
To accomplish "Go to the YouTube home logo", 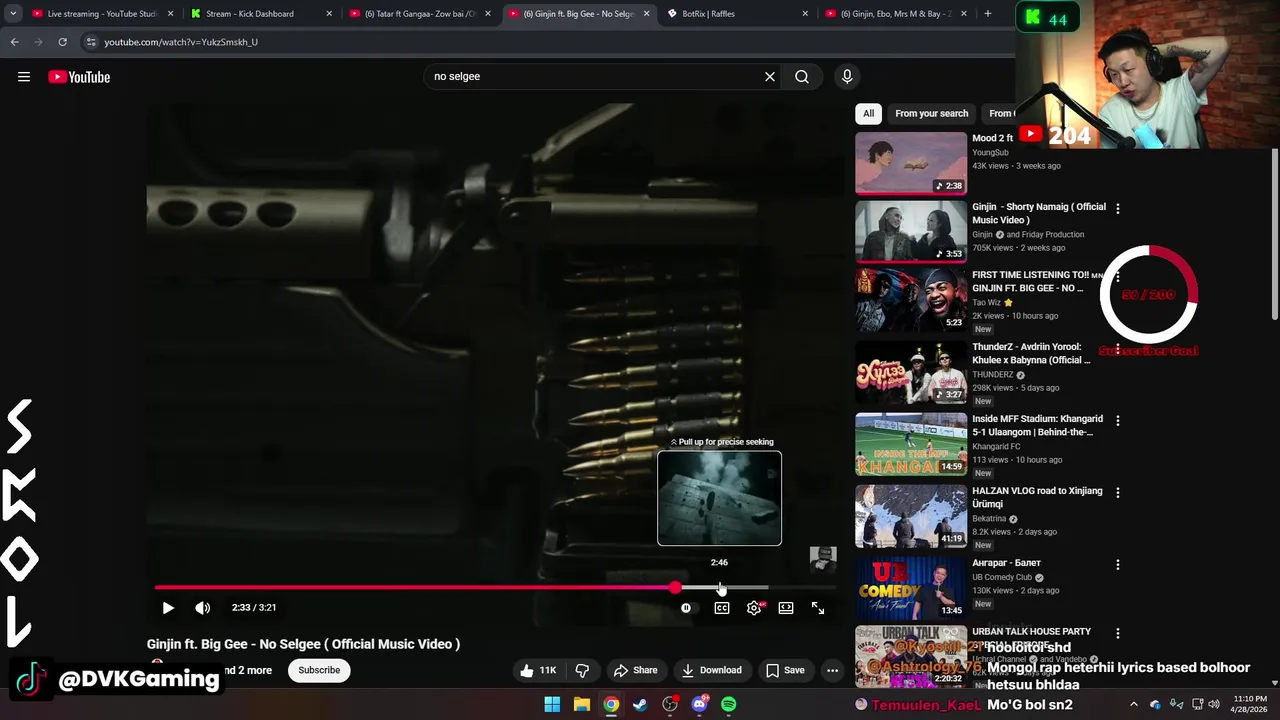I will [x=79, y=77].
